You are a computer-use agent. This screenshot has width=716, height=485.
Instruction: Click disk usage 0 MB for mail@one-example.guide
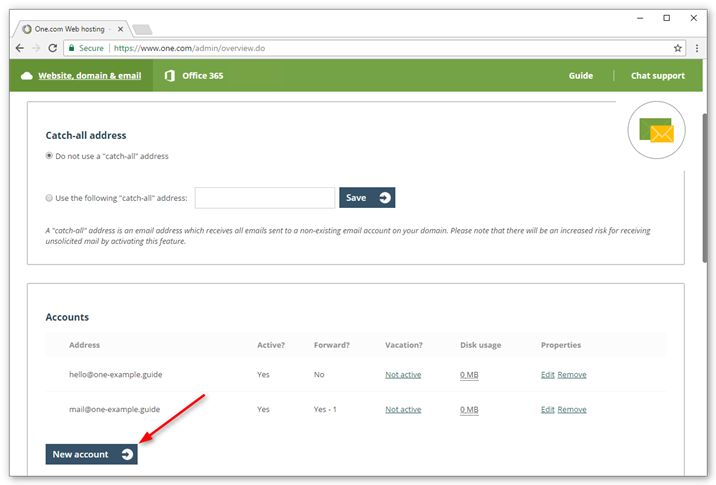(469, 410)
